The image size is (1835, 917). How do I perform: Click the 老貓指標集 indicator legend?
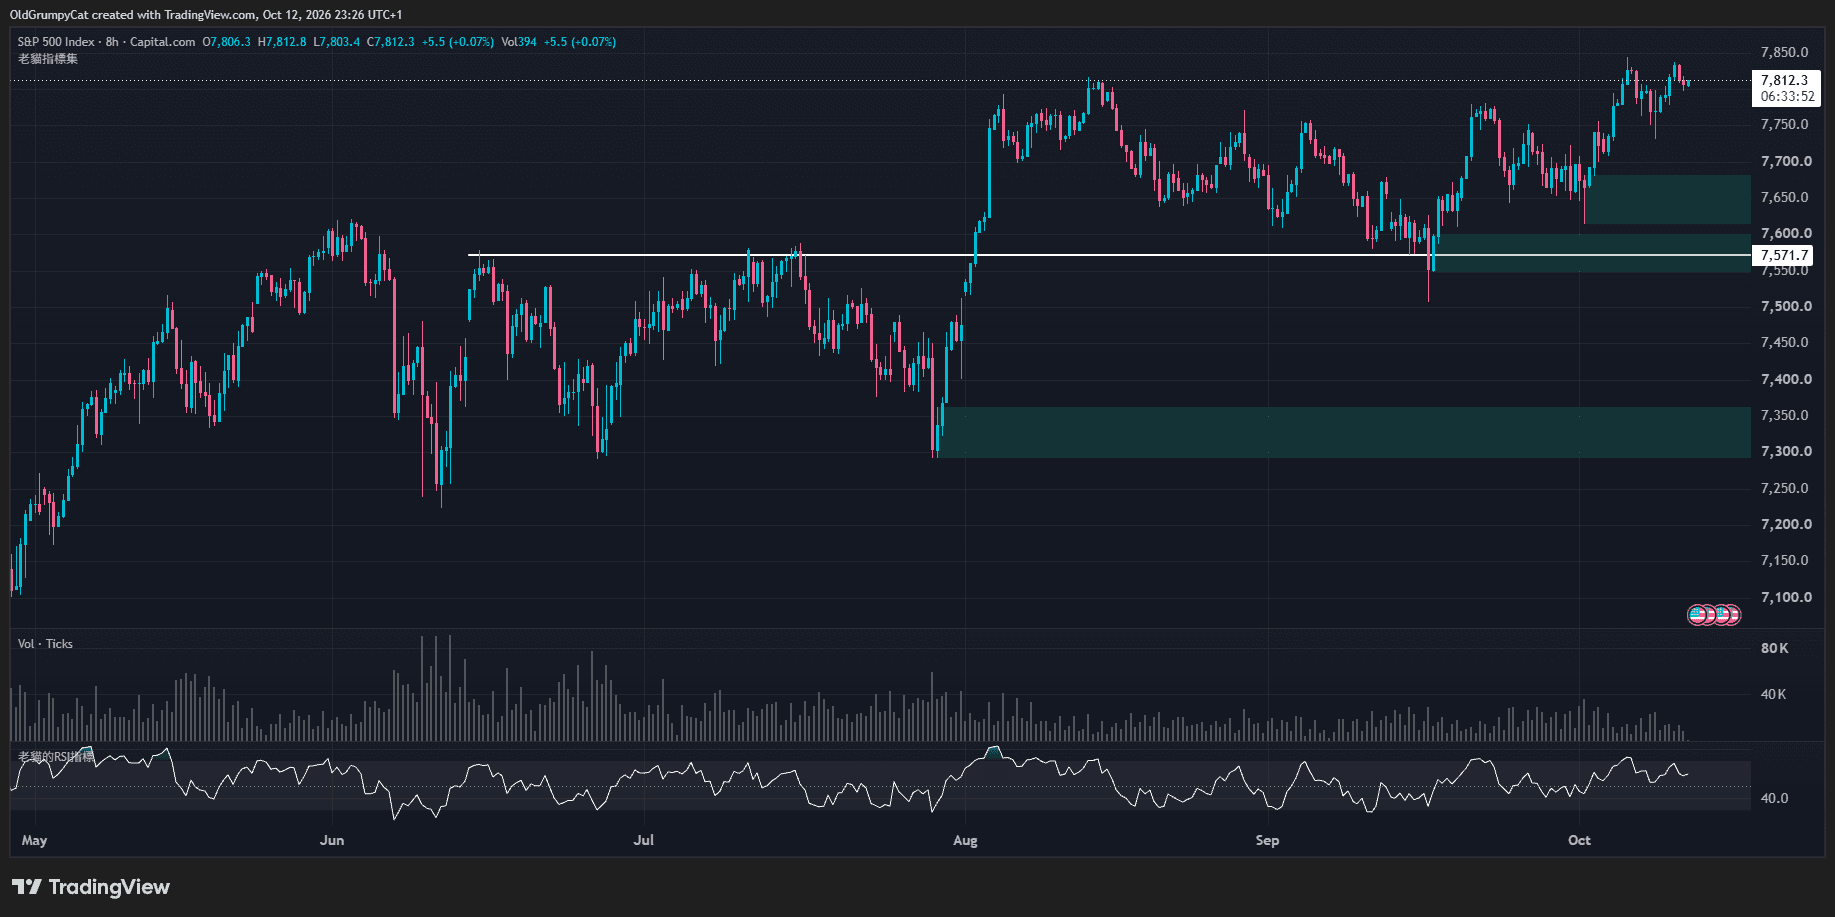tap(48, 59)
